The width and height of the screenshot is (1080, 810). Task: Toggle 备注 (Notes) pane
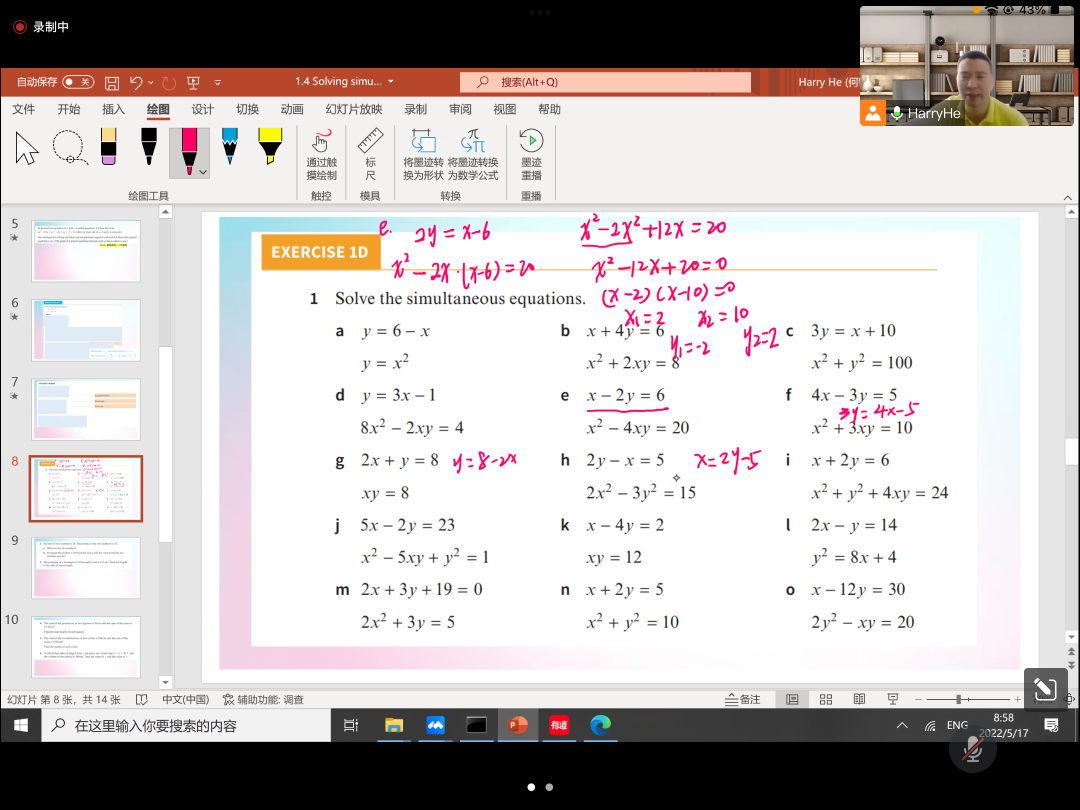[x=742, y=700]
